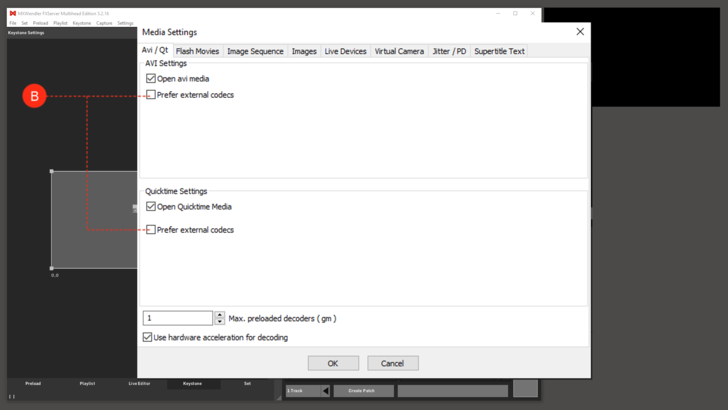Open the Flash Movies tab
The image size is (728, 410).
(x=197, y=51)
